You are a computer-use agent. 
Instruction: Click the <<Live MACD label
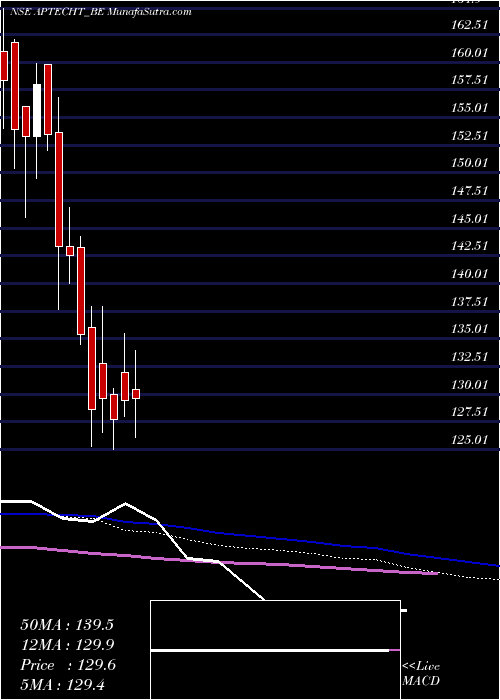point(421,673)
